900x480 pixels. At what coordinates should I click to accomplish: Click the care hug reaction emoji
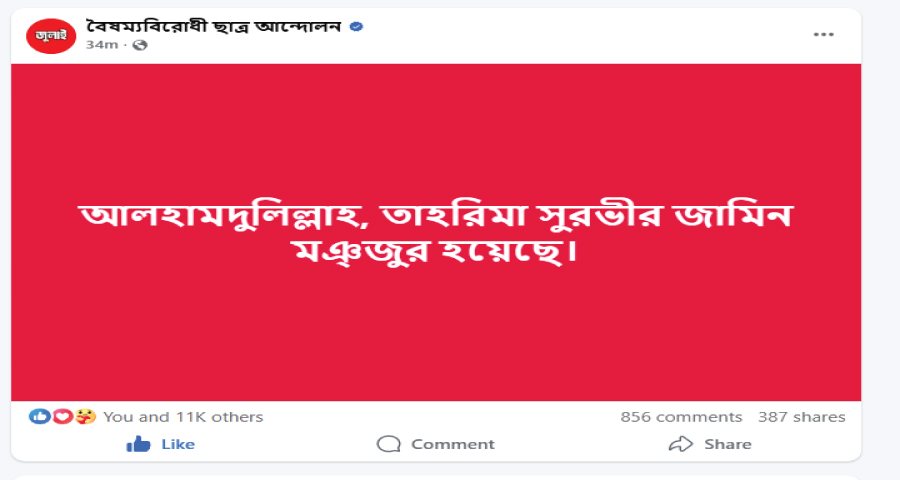82,417
